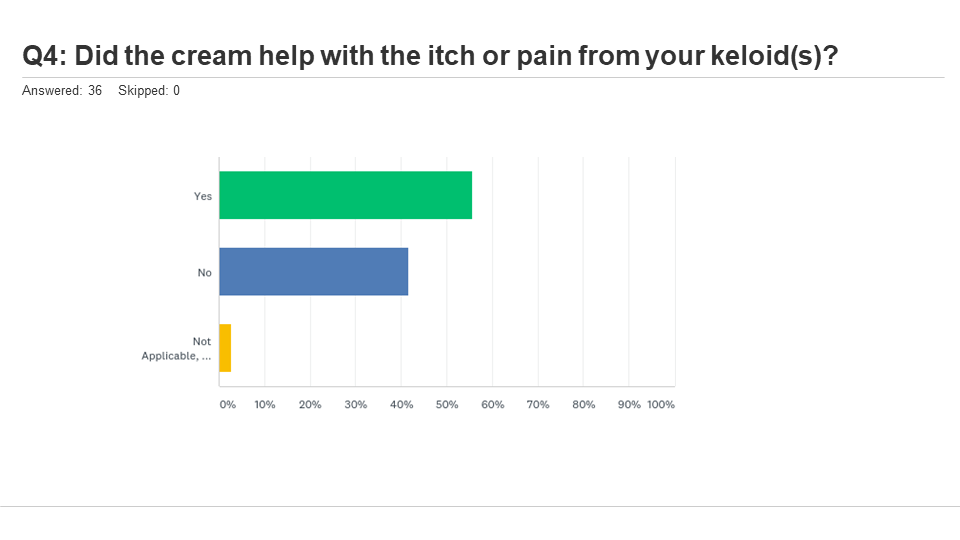Select the Yes axis label
This screenshot has height=540, width=960.
(x=203, y=196)
